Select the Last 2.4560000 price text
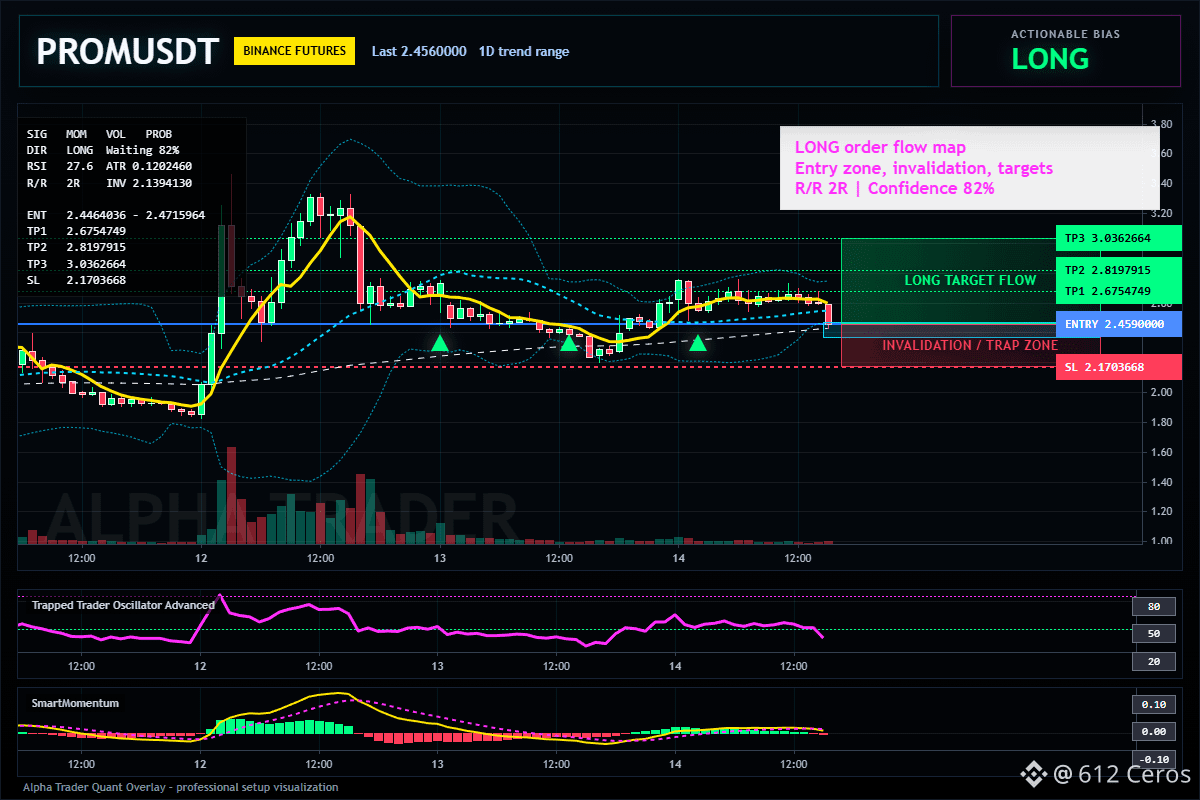 419,51
